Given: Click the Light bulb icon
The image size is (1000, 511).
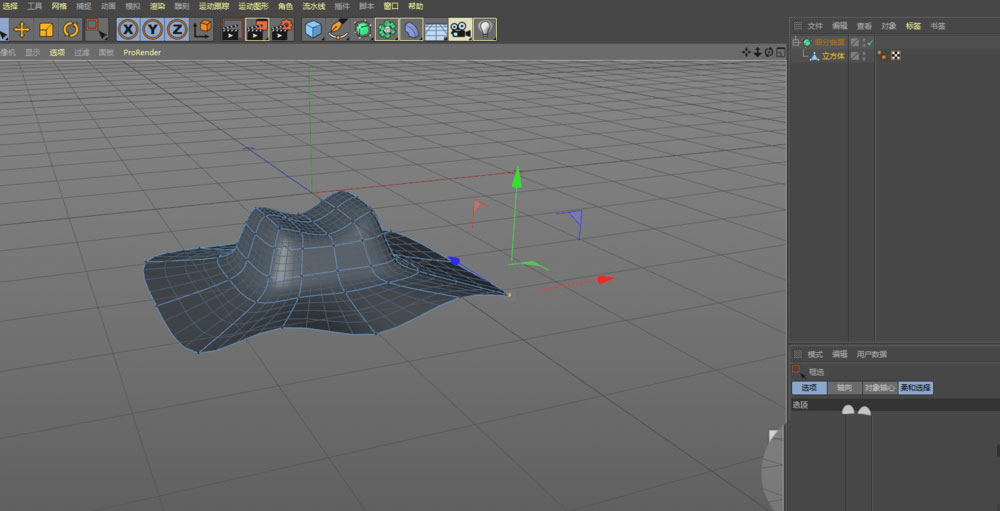Looking at the screenshot, I should [x=485, y=29].
